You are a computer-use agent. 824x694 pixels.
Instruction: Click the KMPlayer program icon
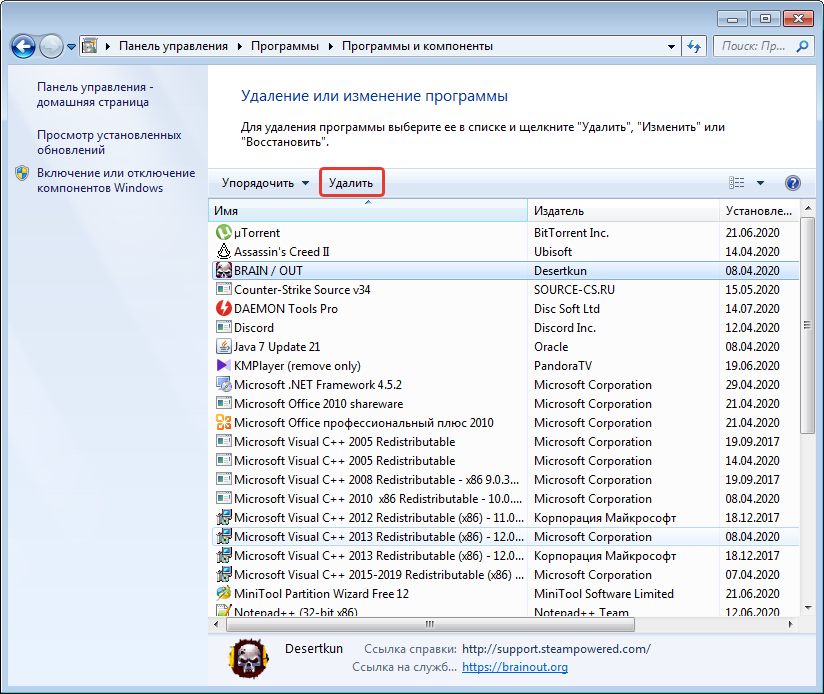224,365
